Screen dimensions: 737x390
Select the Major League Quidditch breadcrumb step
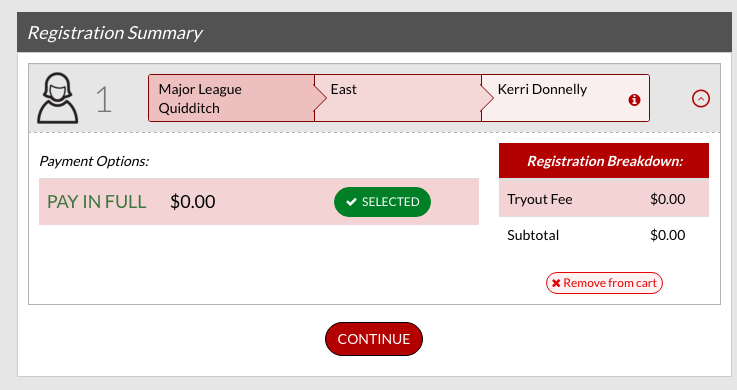tap(231, 98)
